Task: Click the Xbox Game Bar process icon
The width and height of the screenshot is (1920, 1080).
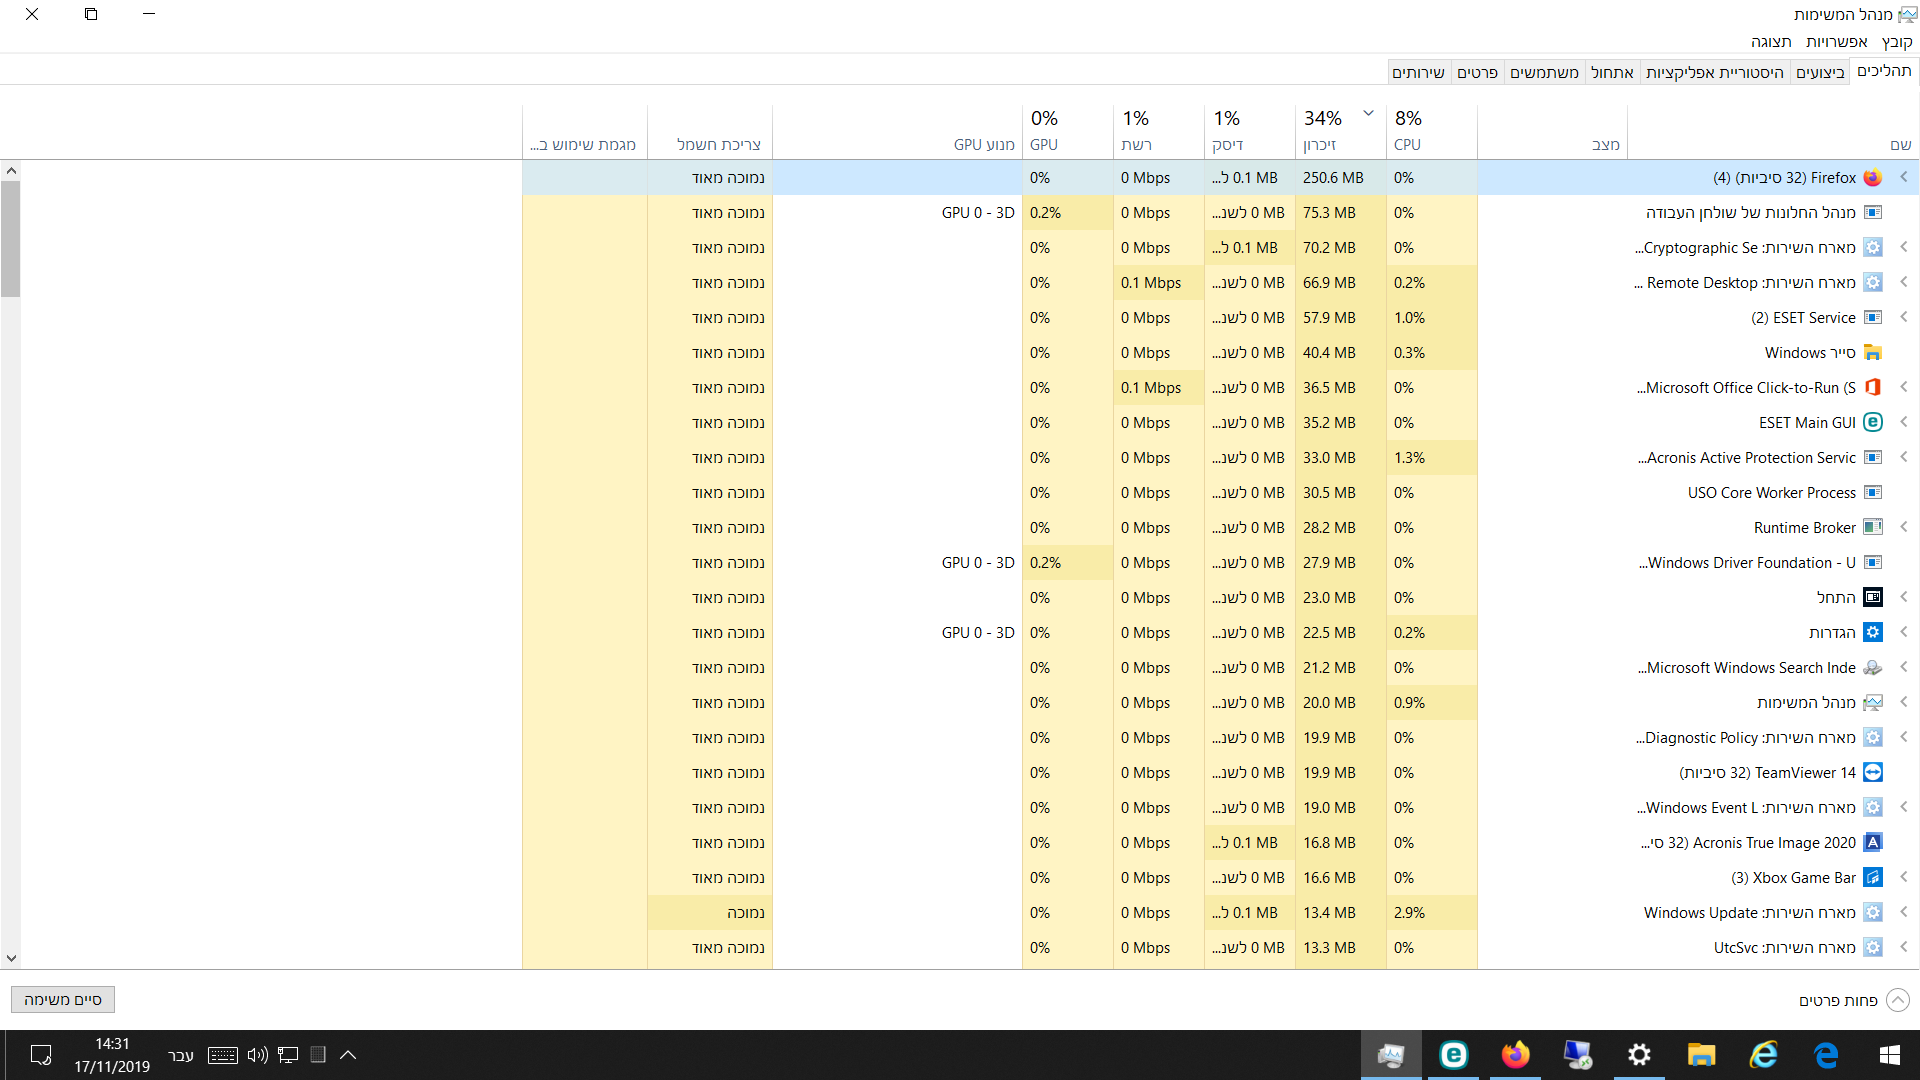Action: 1873,878
